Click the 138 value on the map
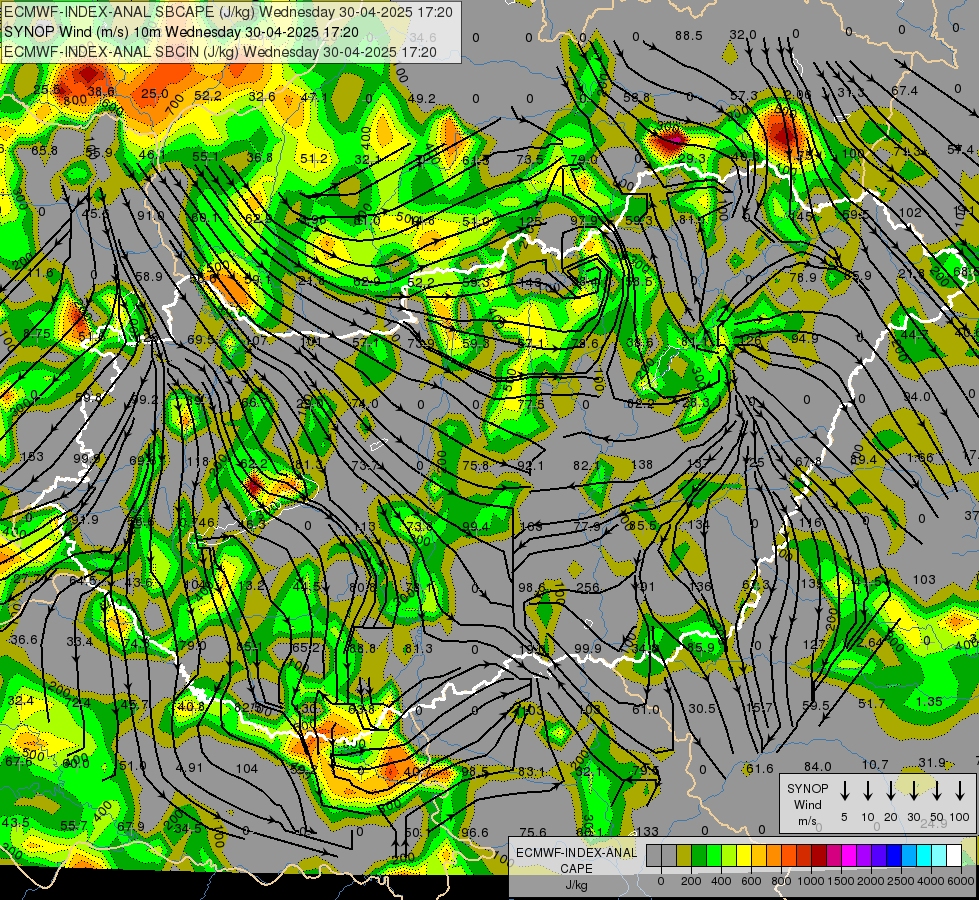The width and height of the screenshot is (979, 900). pos(642,464)
